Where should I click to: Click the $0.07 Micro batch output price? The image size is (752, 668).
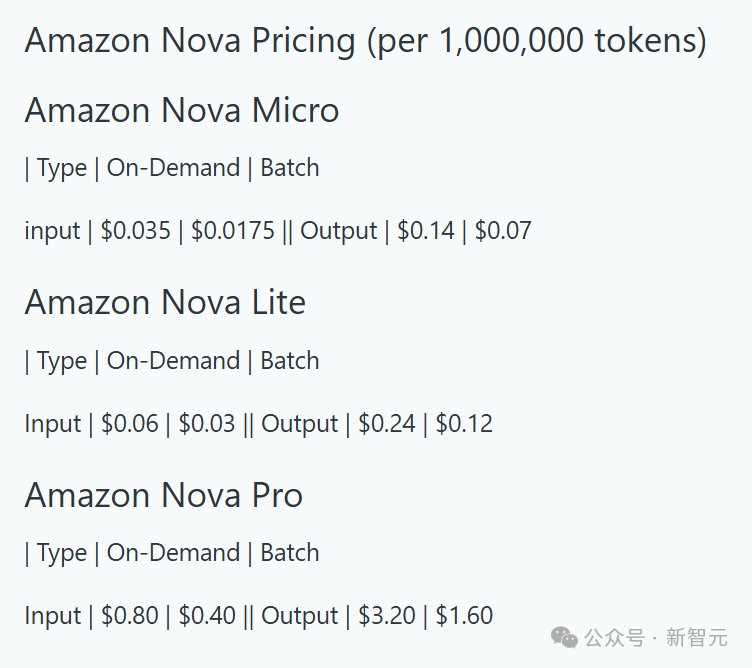(x=503, y=230)
